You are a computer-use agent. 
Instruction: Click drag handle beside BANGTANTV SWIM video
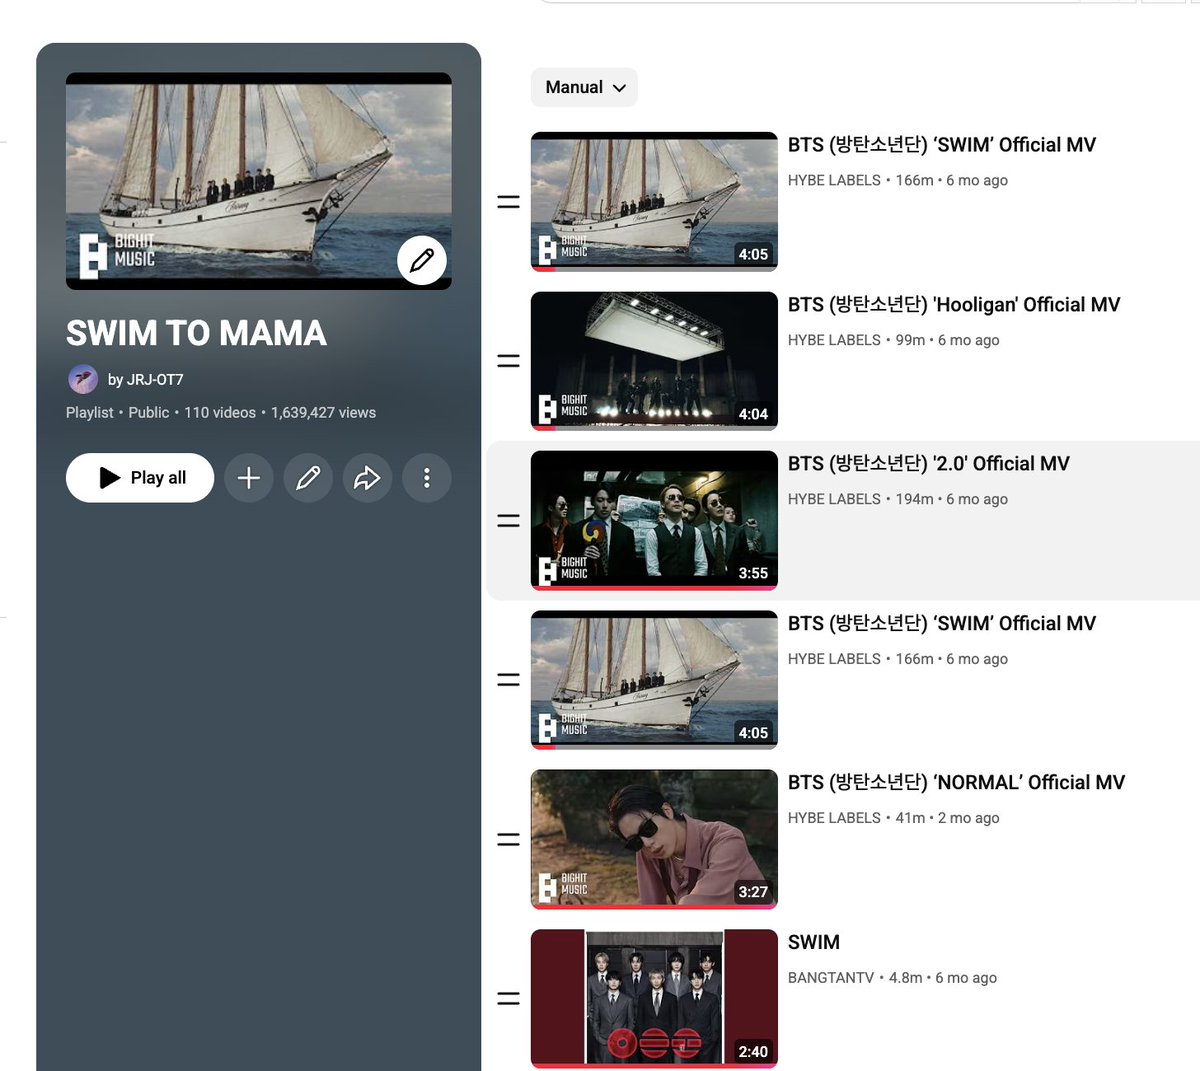click(509, 998)
